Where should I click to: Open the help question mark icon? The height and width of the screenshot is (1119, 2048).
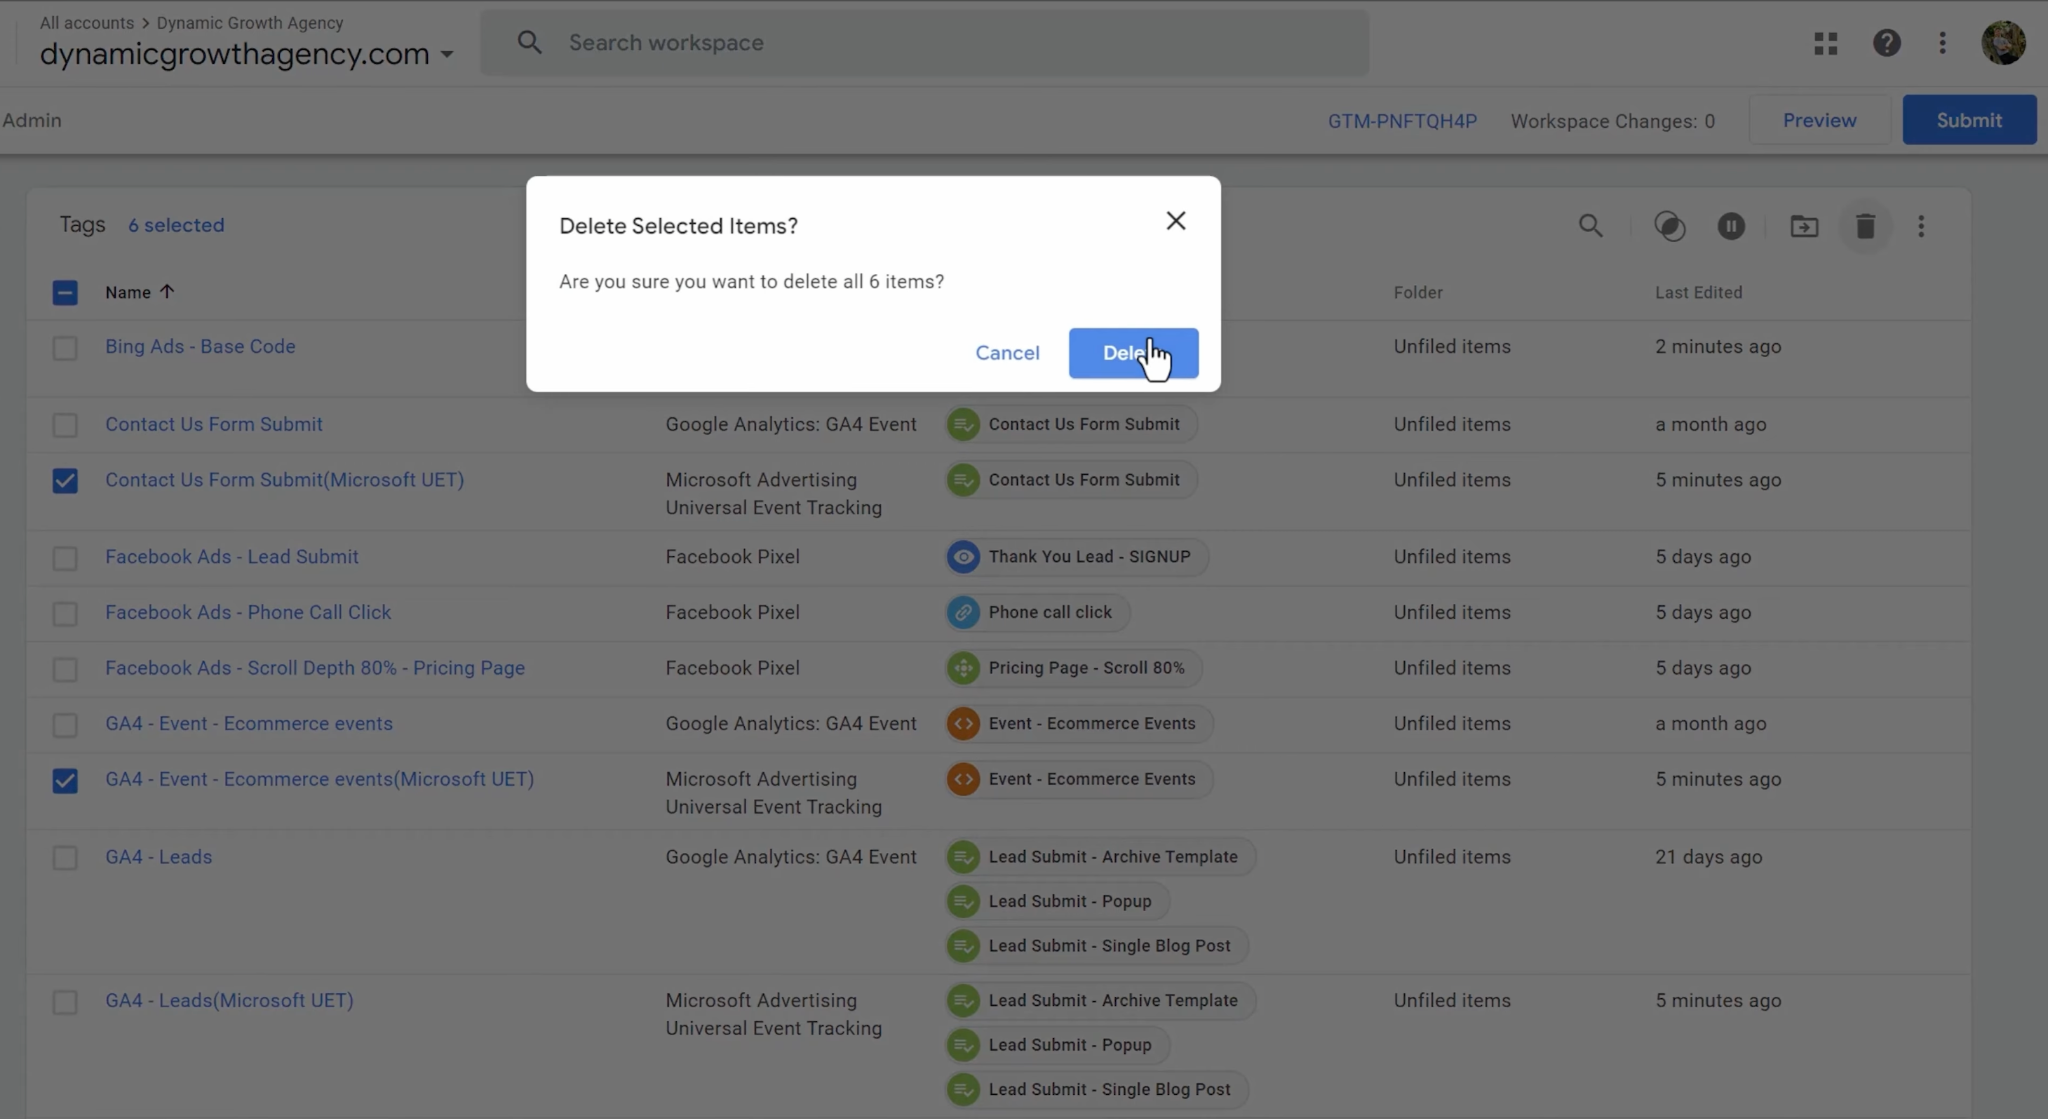1886,43
